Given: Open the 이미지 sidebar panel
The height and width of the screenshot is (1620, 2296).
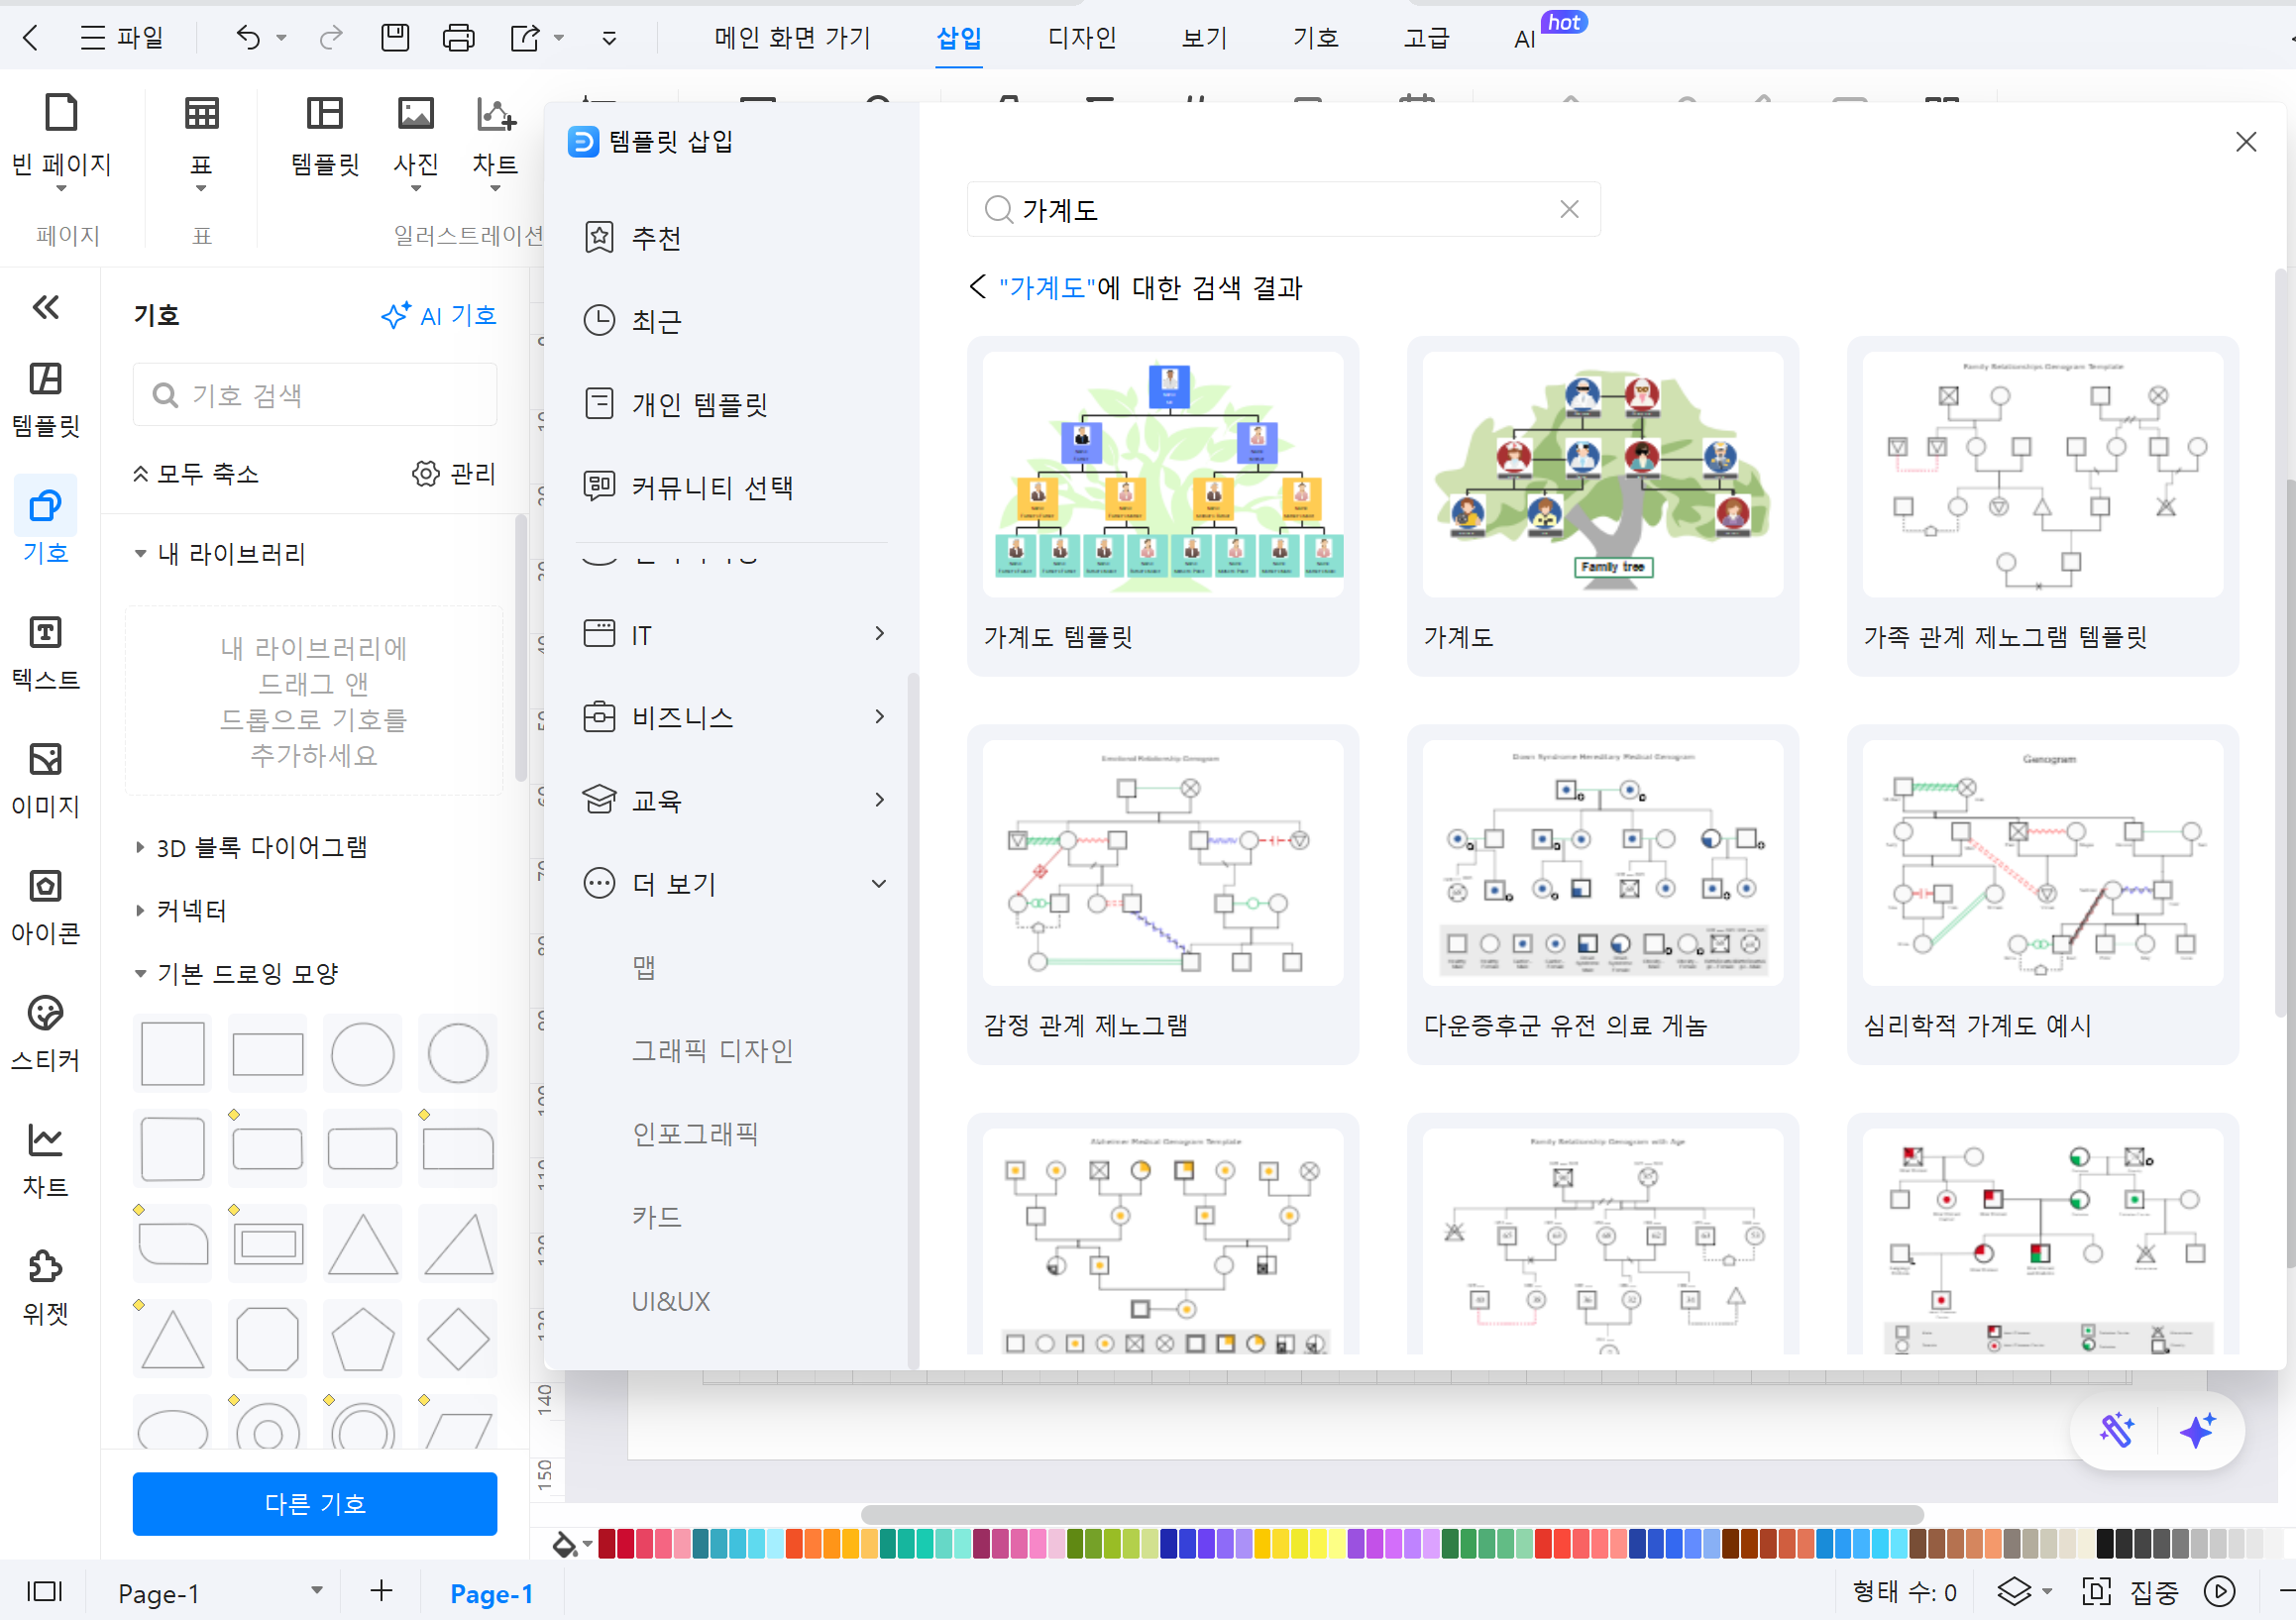Looking at the screenshot, I should (46, 781).
